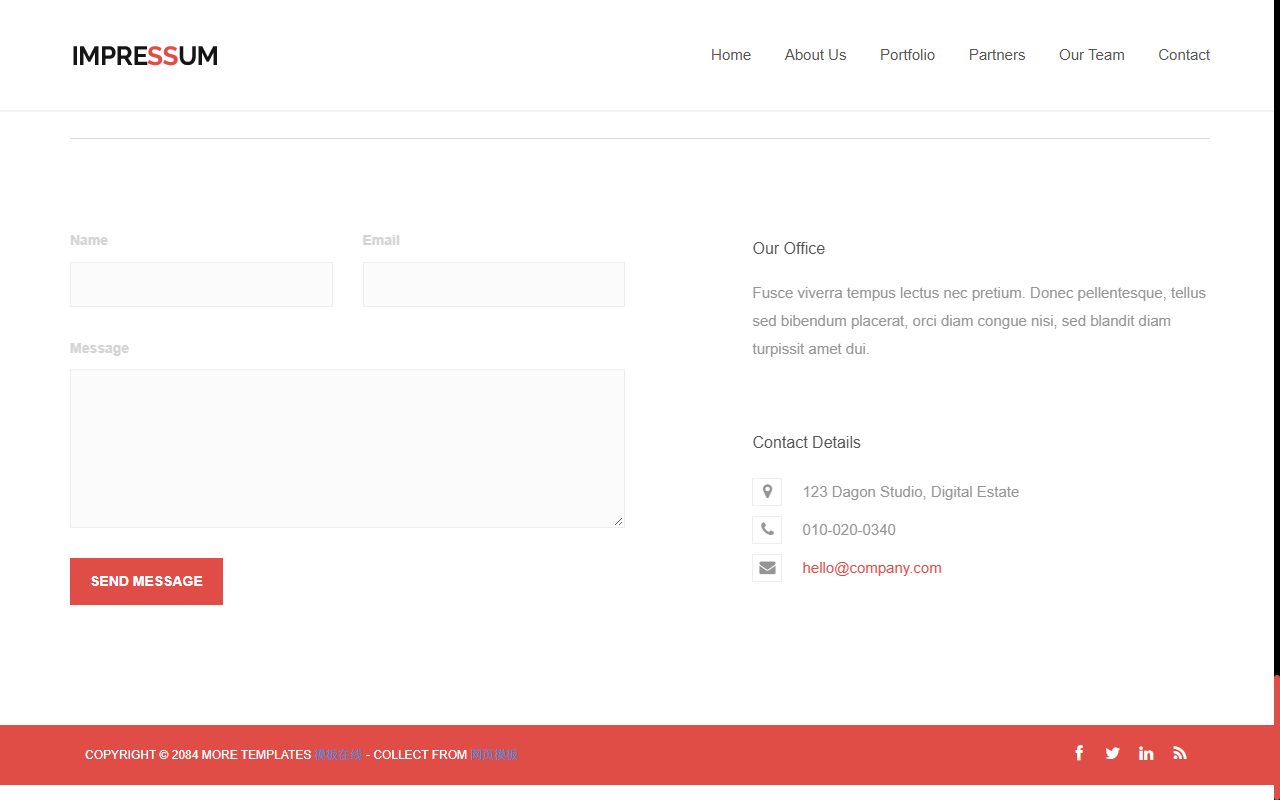
Task: Follow the Chinese link after COLLECT FROM
Action: pyautogui.click(x=494, y=755)
